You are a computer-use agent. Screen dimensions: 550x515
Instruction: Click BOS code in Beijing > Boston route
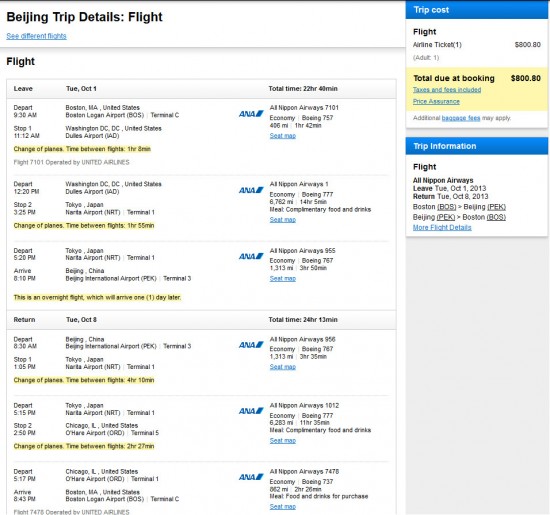tap(496, 217)
